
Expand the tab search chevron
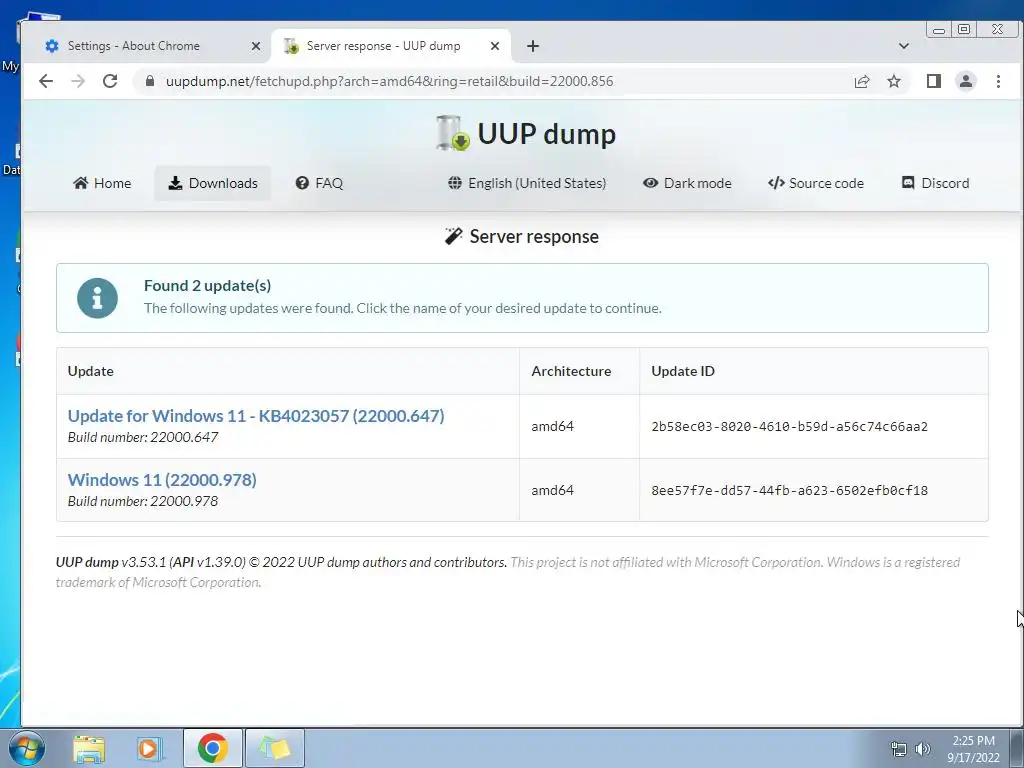[904, 46]
